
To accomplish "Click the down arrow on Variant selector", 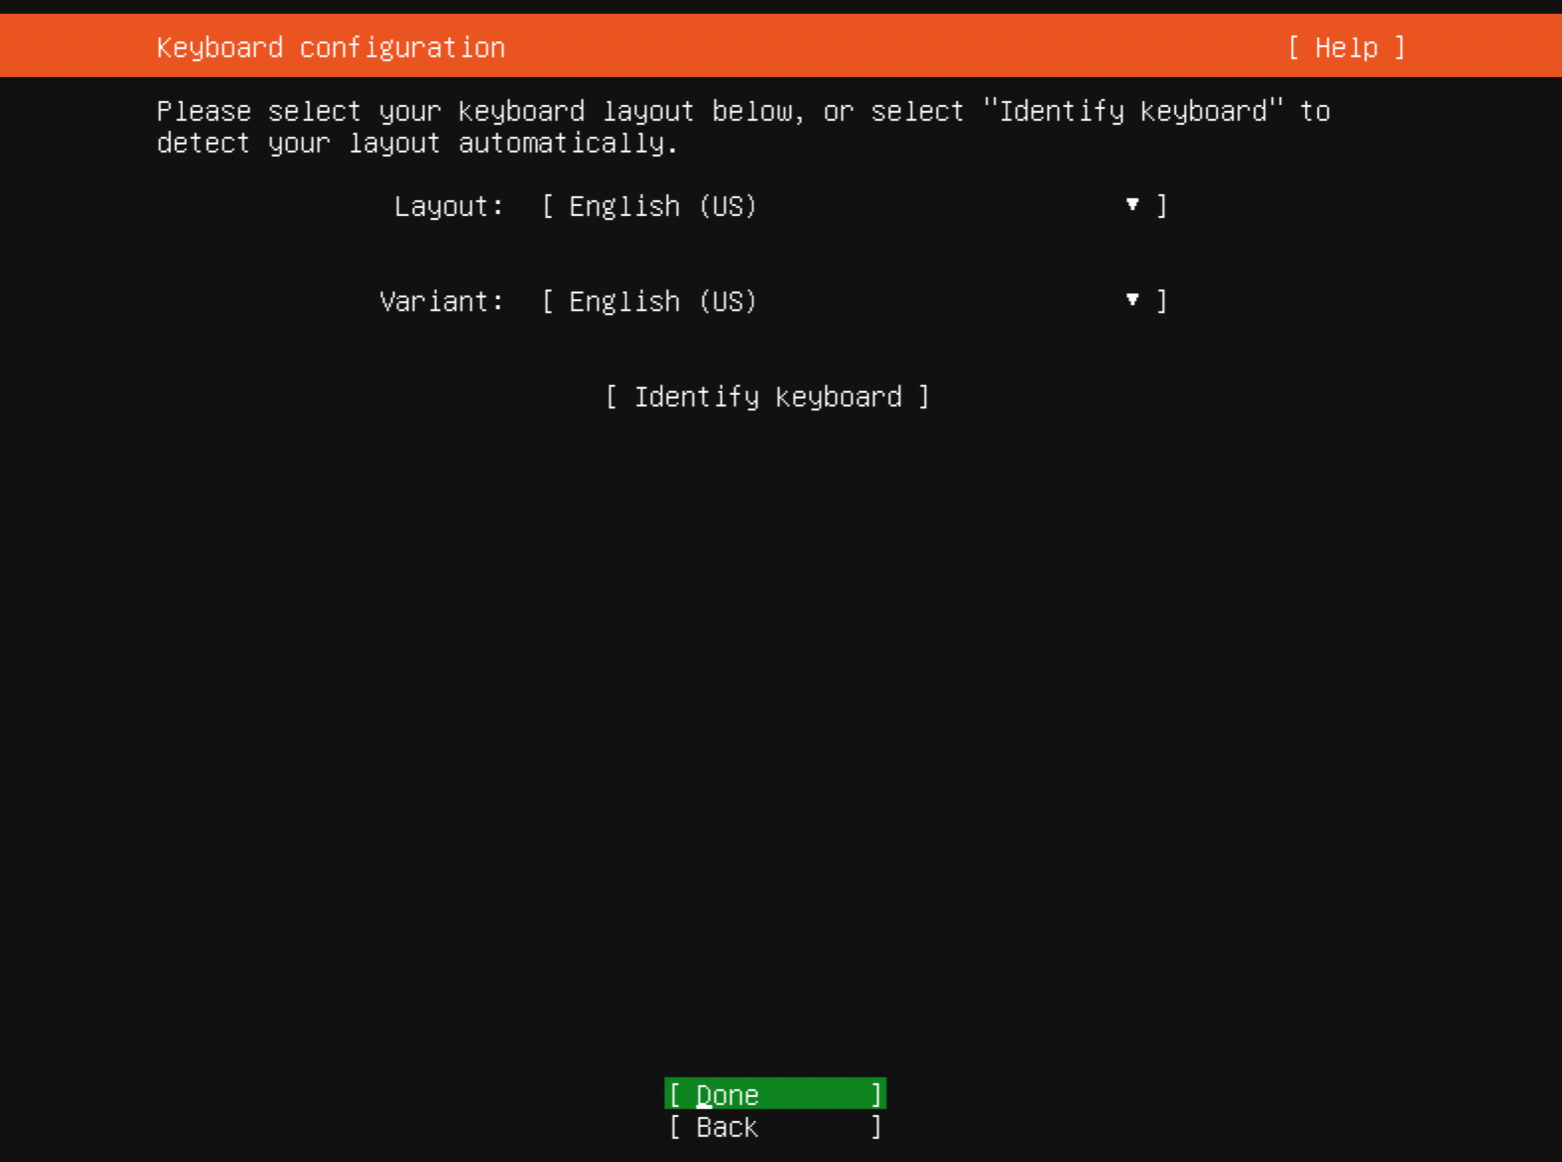I will click(x=1132, y=299).
